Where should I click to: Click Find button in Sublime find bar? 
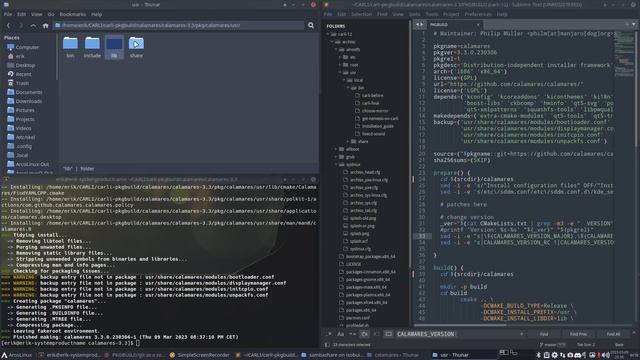(x=544, y=334)
